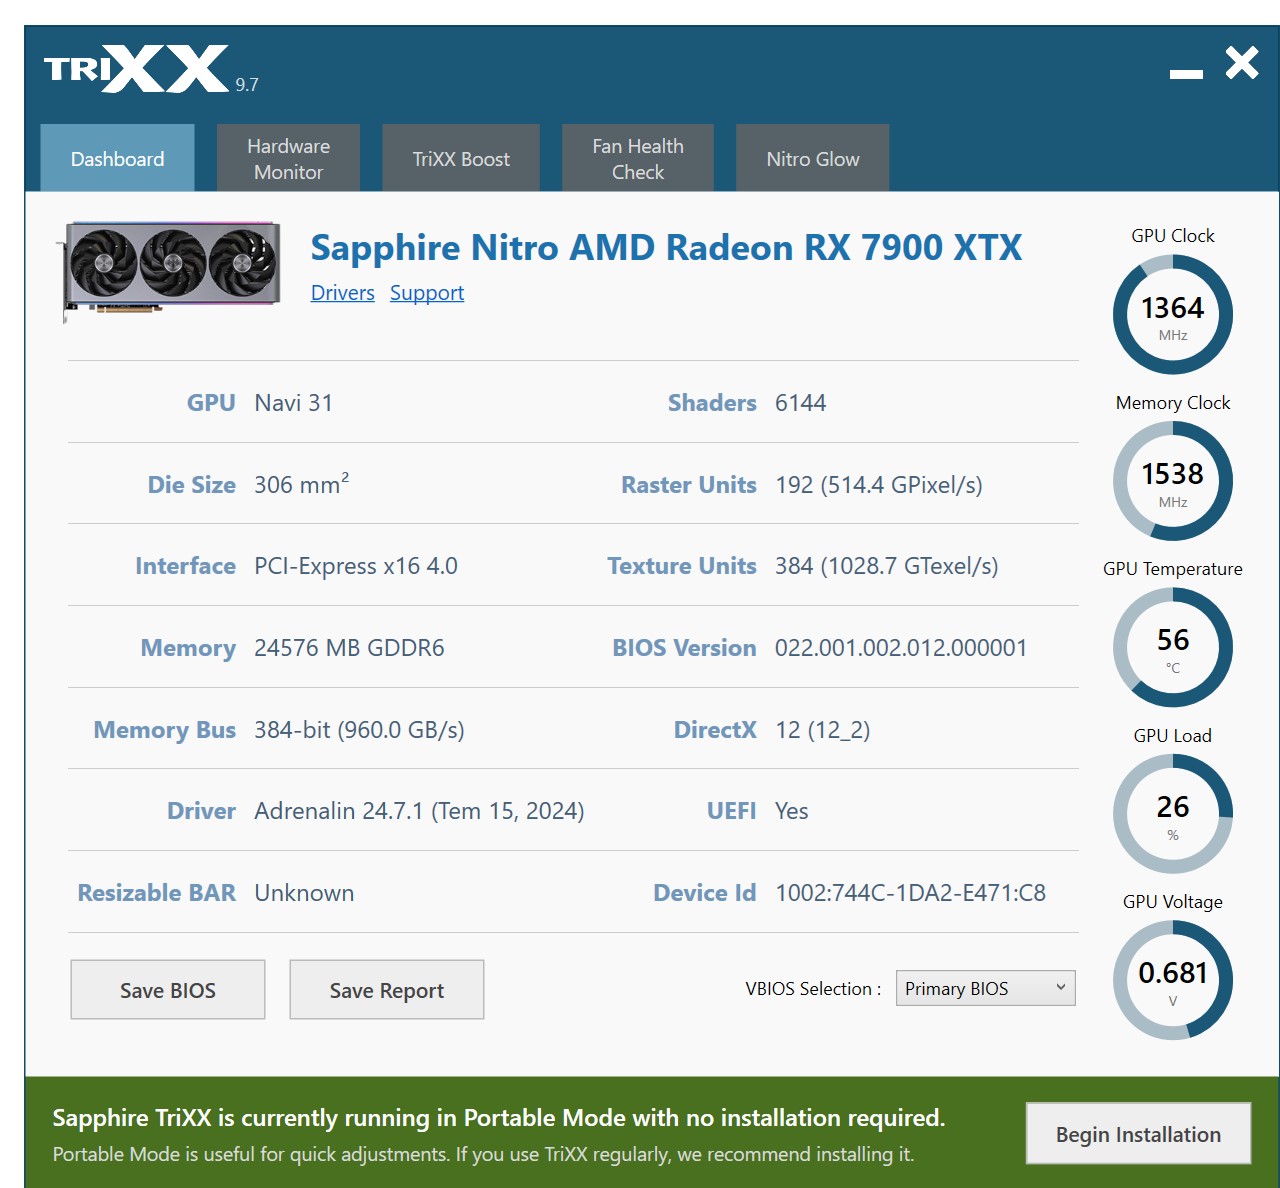Click Begin Installation button
The height and width of the screenshot is (1188, 1280).
click(x=1138, y=1134)
